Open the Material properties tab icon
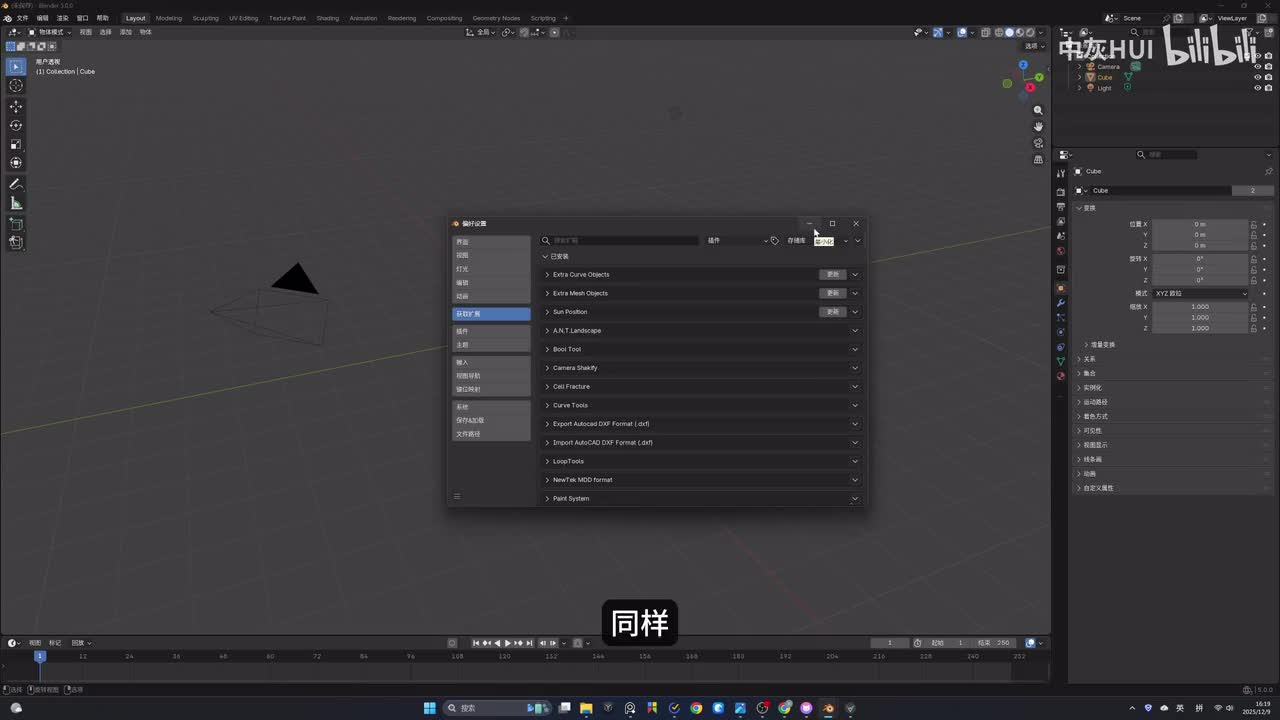1280x720 pixels. click(1061, 376)
